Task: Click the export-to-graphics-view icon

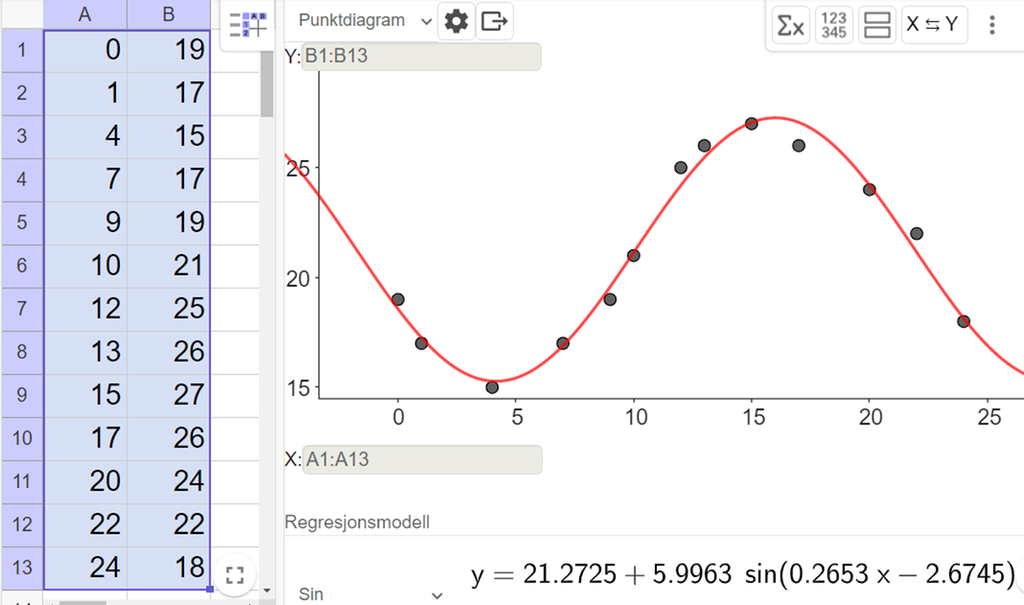Action: click(x=495, y=20)
